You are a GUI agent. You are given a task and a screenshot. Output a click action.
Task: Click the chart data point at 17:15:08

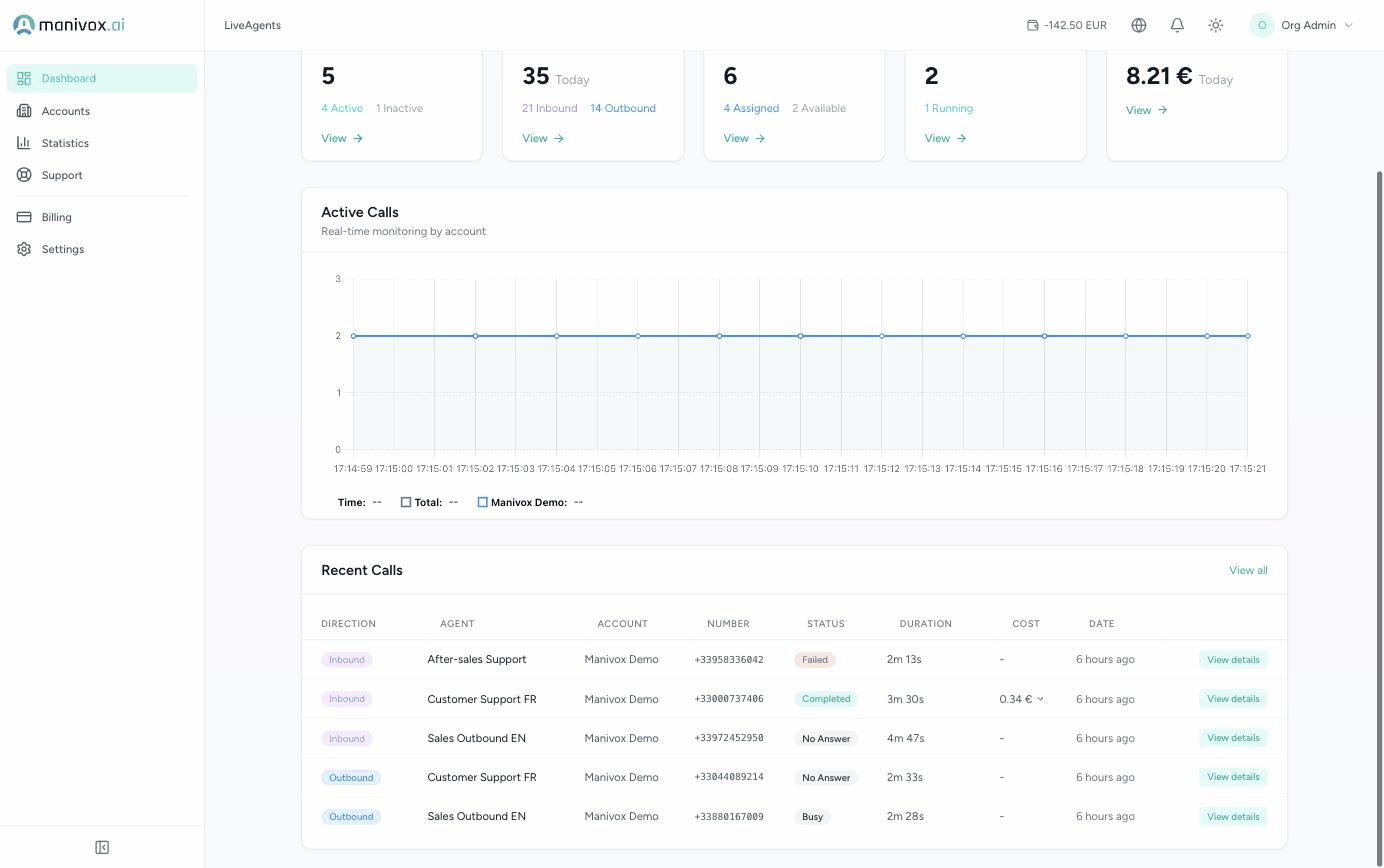[719, 336]
